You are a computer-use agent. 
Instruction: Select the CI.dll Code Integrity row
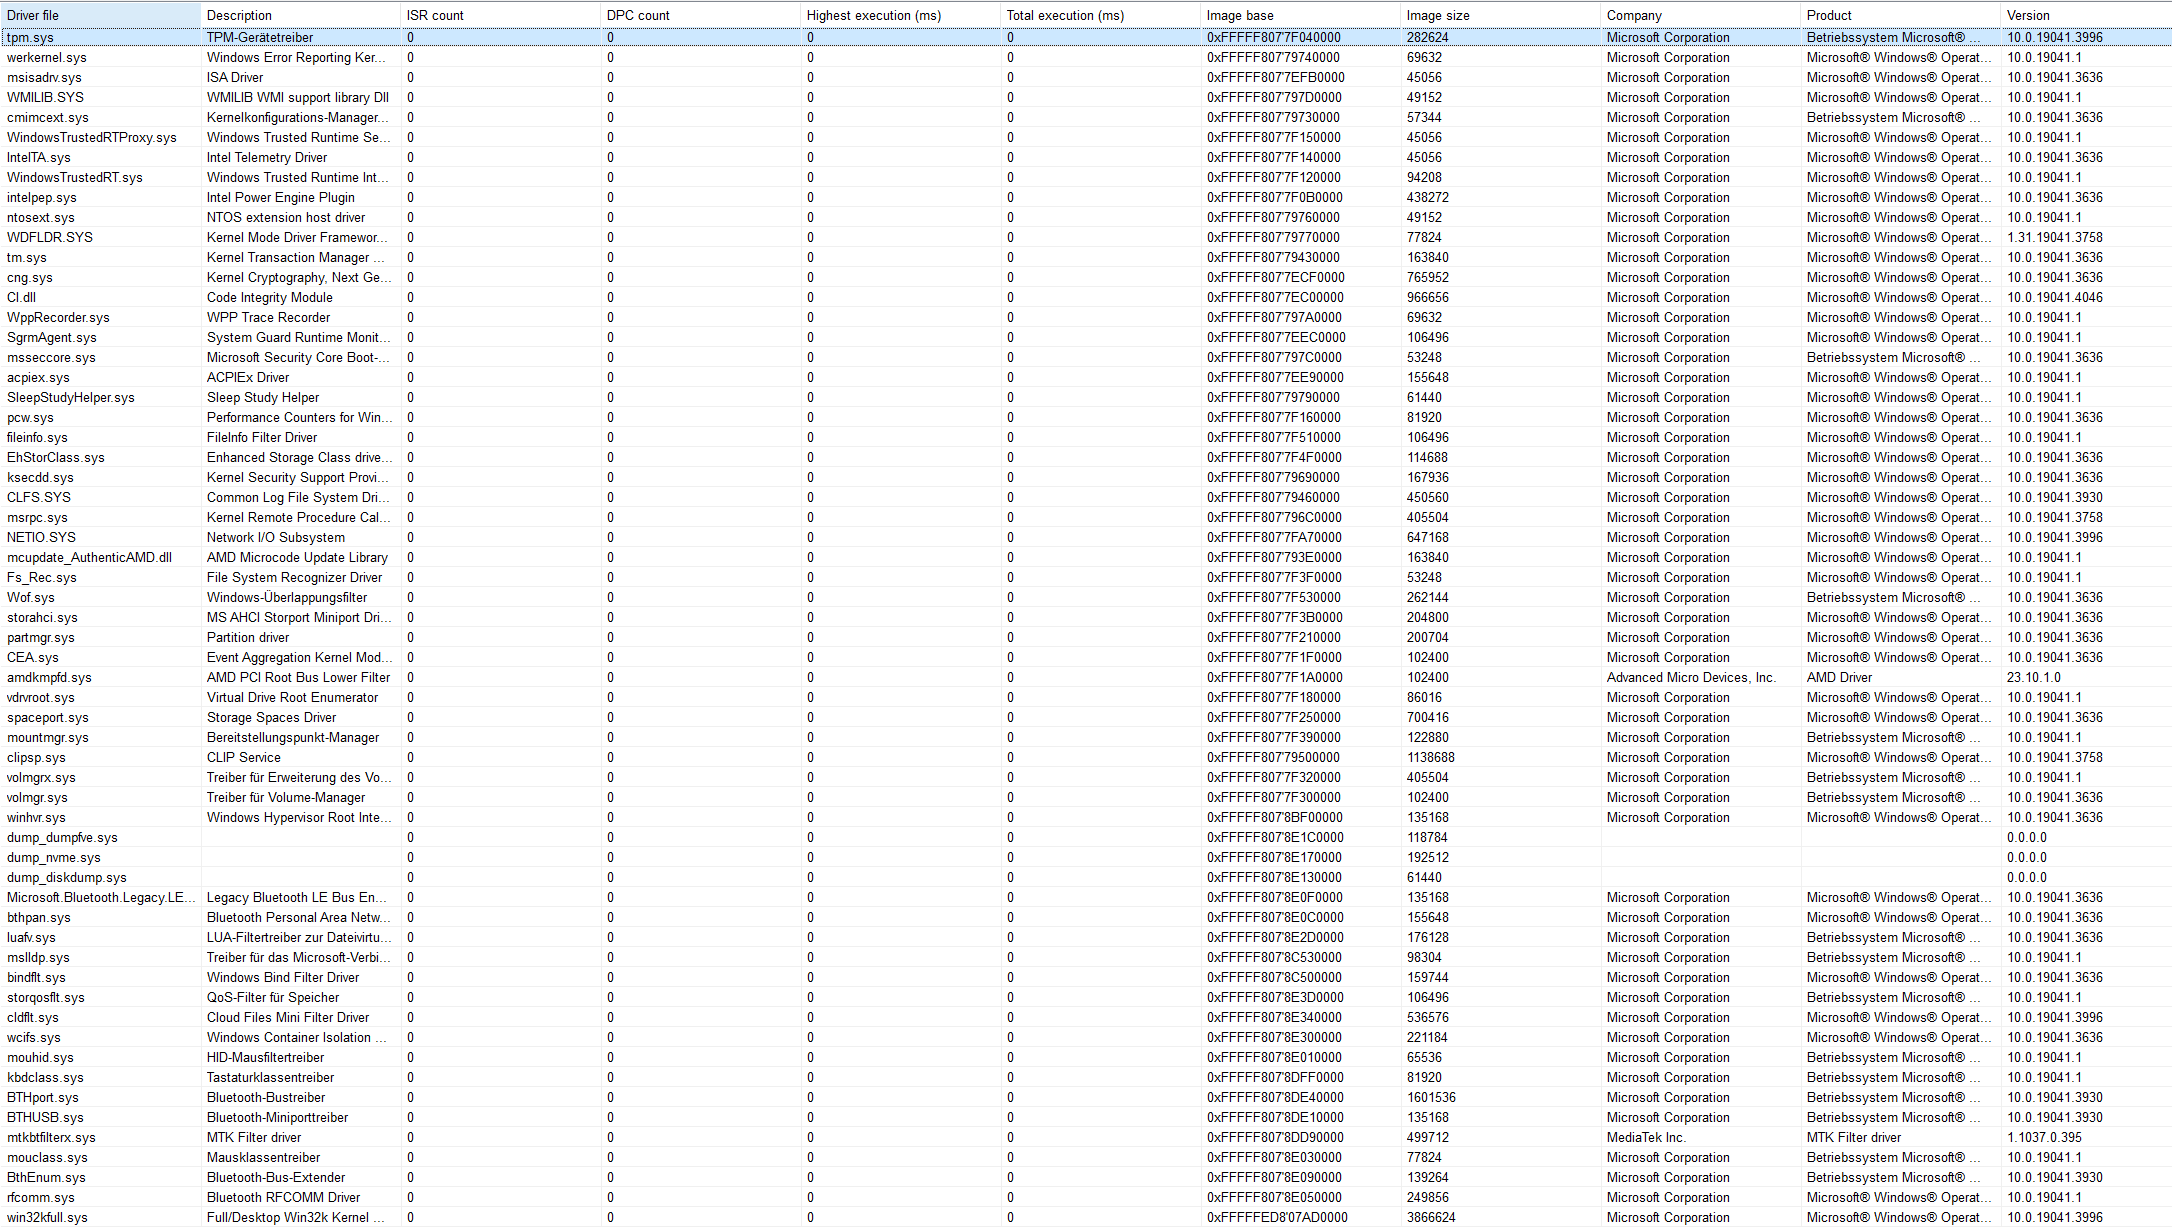pyautogui.click(x=21, y=297)
